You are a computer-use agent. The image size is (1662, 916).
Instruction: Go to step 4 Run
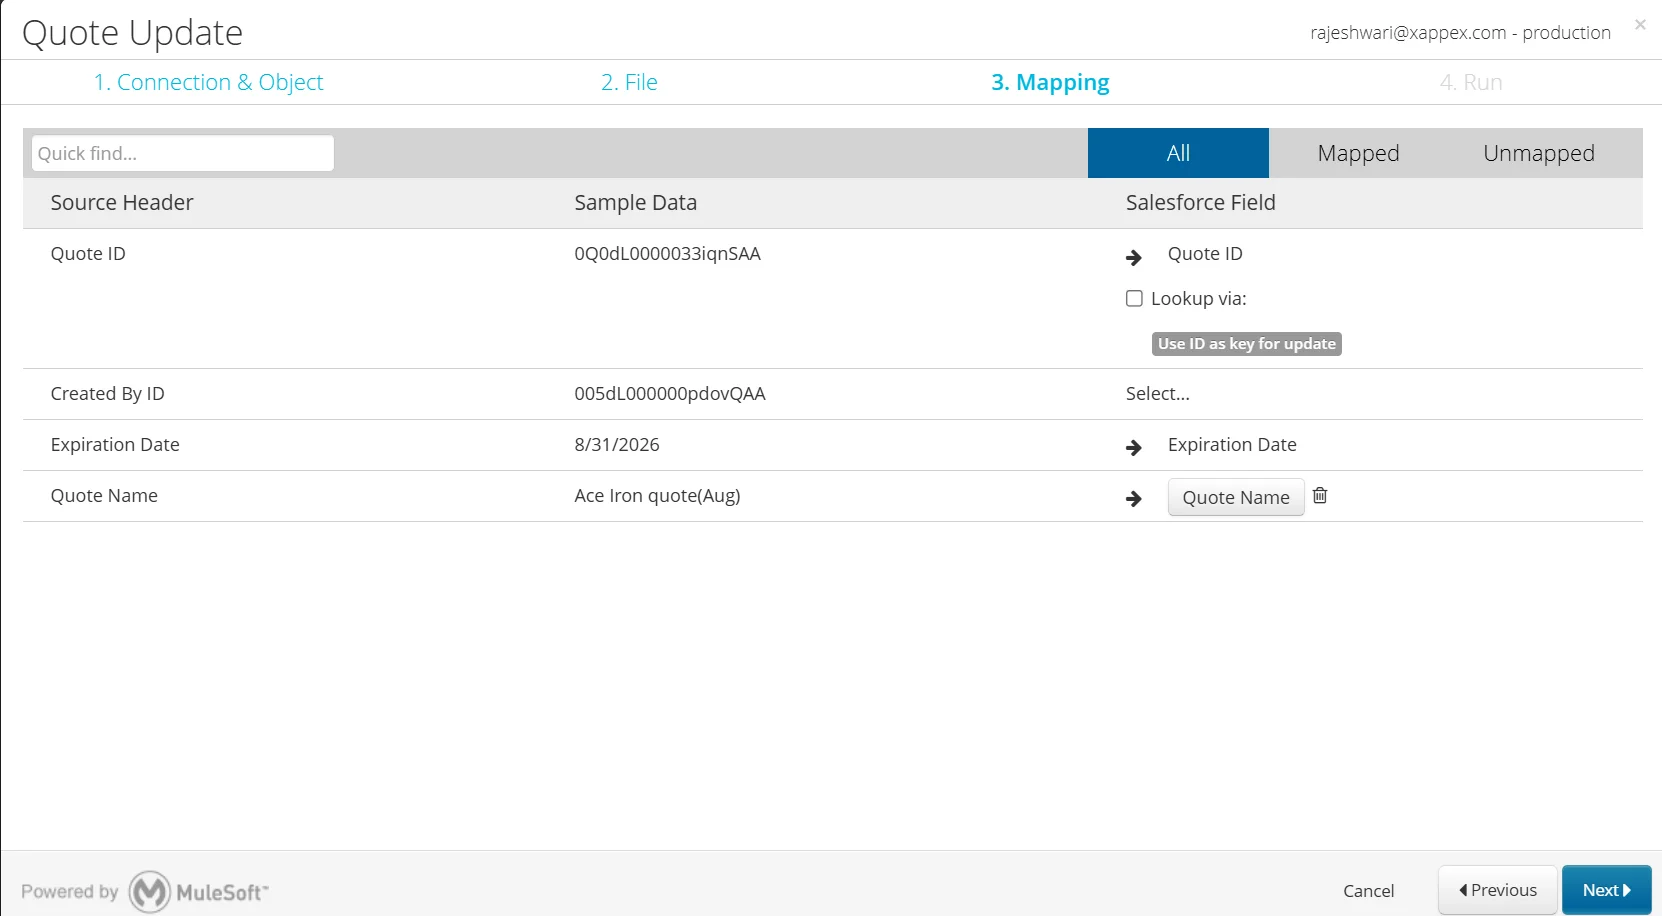point(1471,82)
